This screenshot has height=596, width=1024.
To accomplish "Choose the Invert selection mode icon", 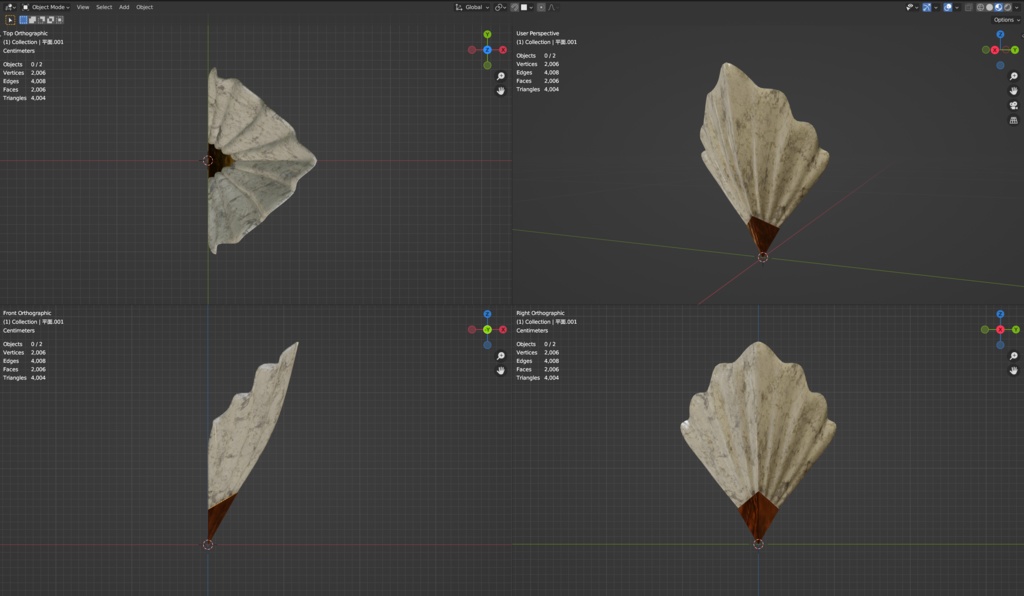I will point(50,20).
